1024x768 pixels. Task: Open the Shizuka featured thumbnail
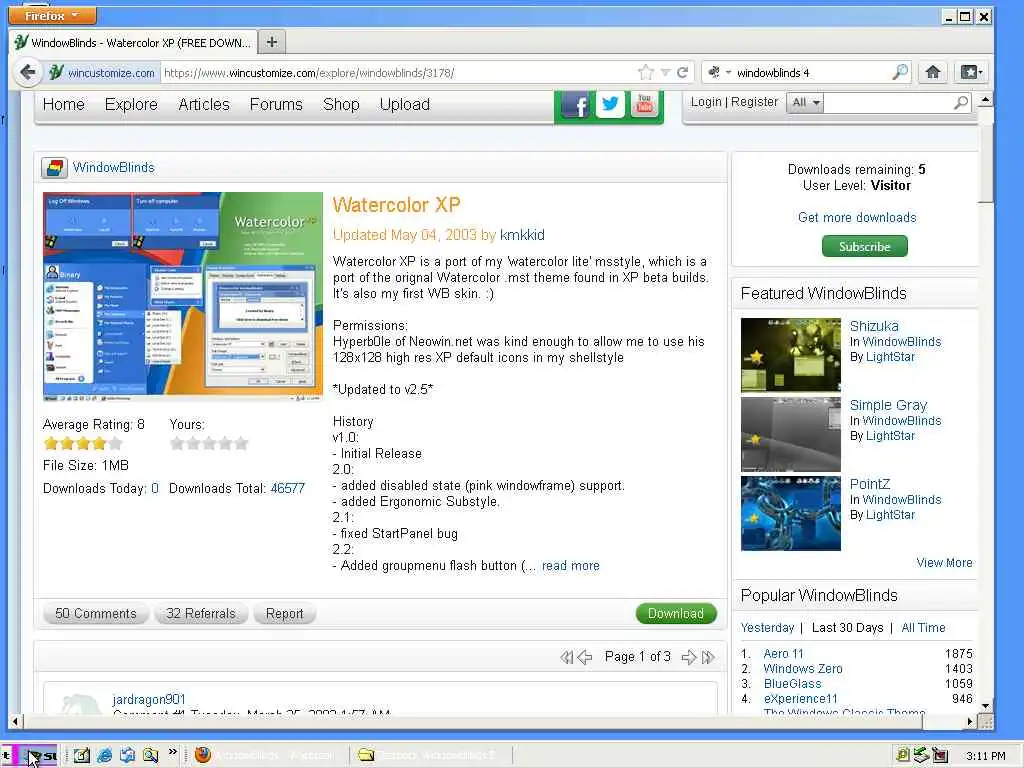pos(791,355)
